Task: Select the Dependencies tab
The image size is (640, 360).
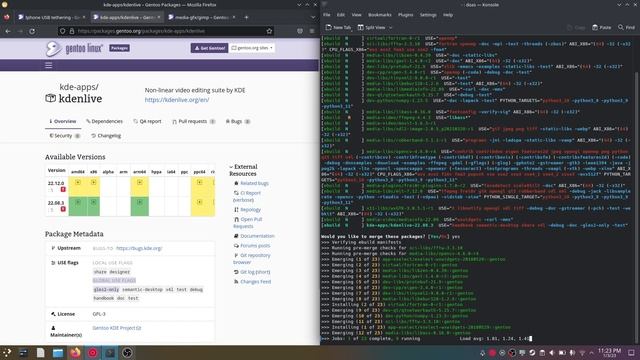Action: (x=104, y=121)
